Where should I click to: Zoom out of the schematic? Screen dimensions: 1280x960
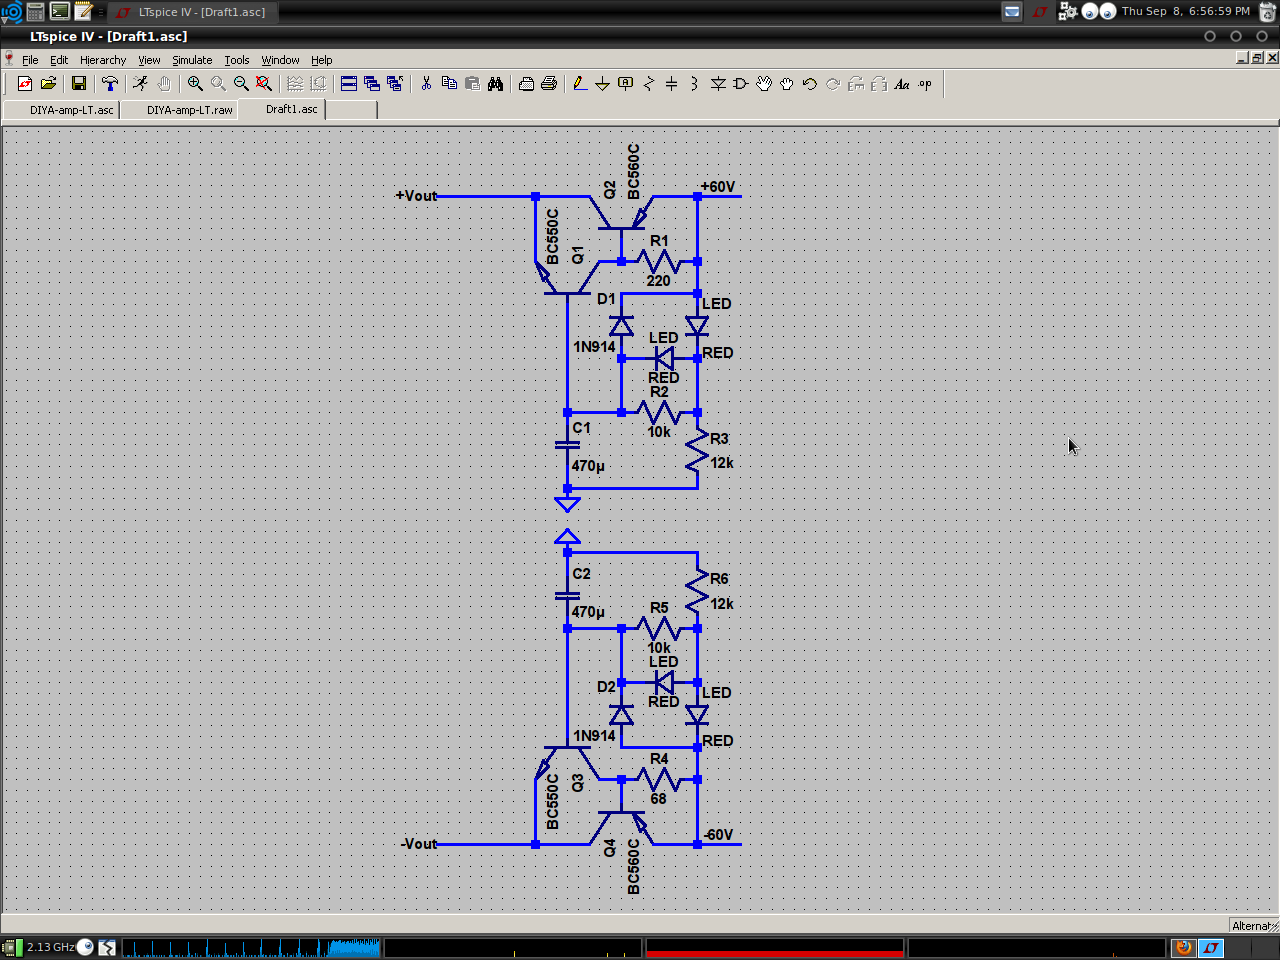[241, 84]
